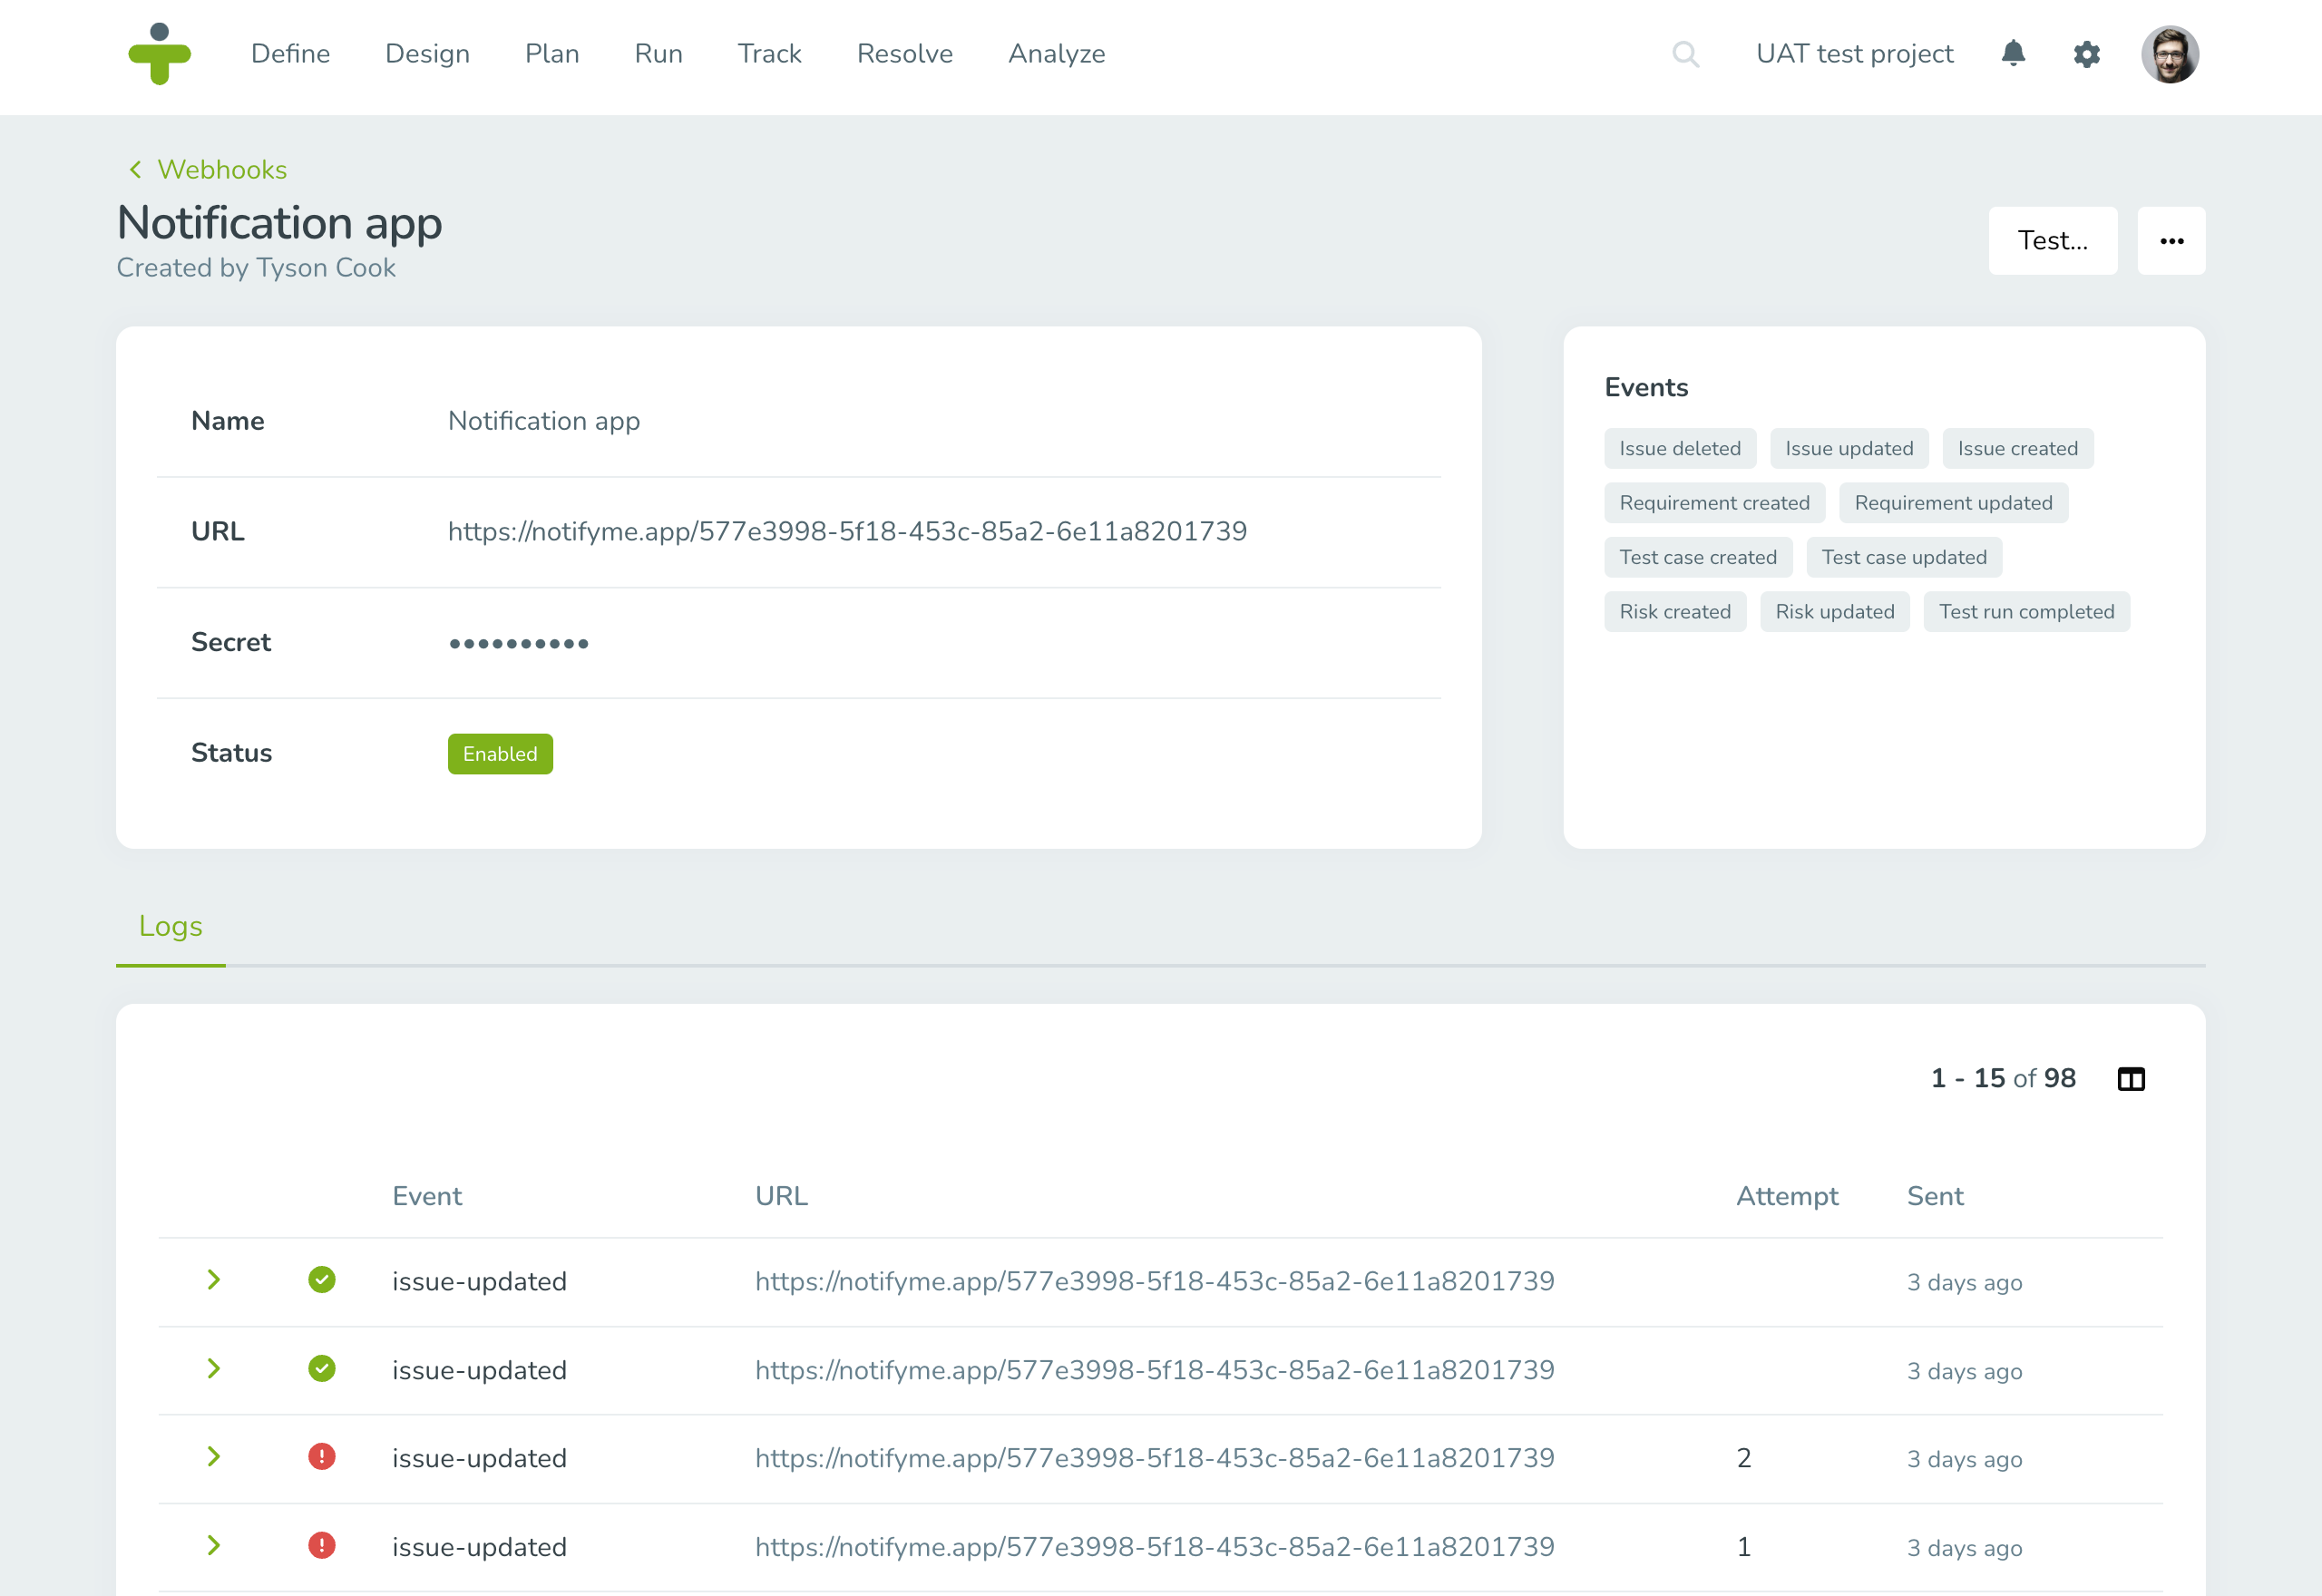The width and height of the screenshot is (2322, 1596).
Task: Click the three-dot more options icon
Action: click(x=2171, y=241)
